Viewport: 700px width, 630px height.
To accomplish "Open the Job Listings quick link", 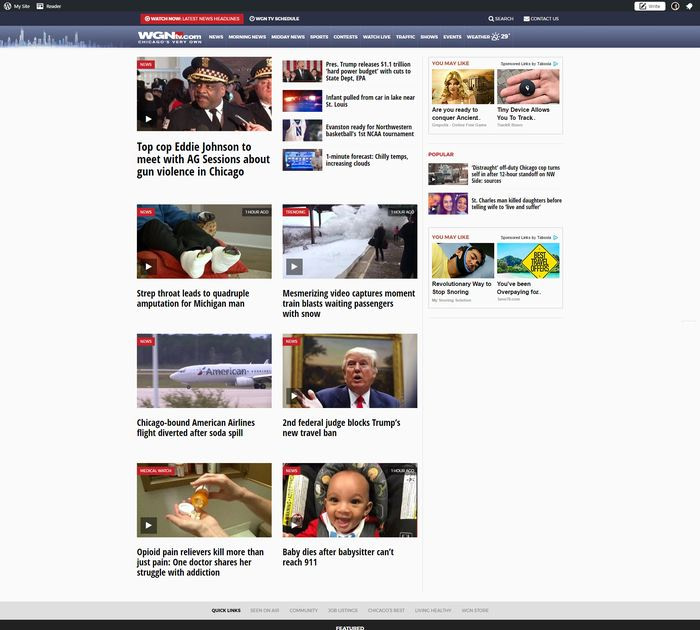I will (343, 610).
